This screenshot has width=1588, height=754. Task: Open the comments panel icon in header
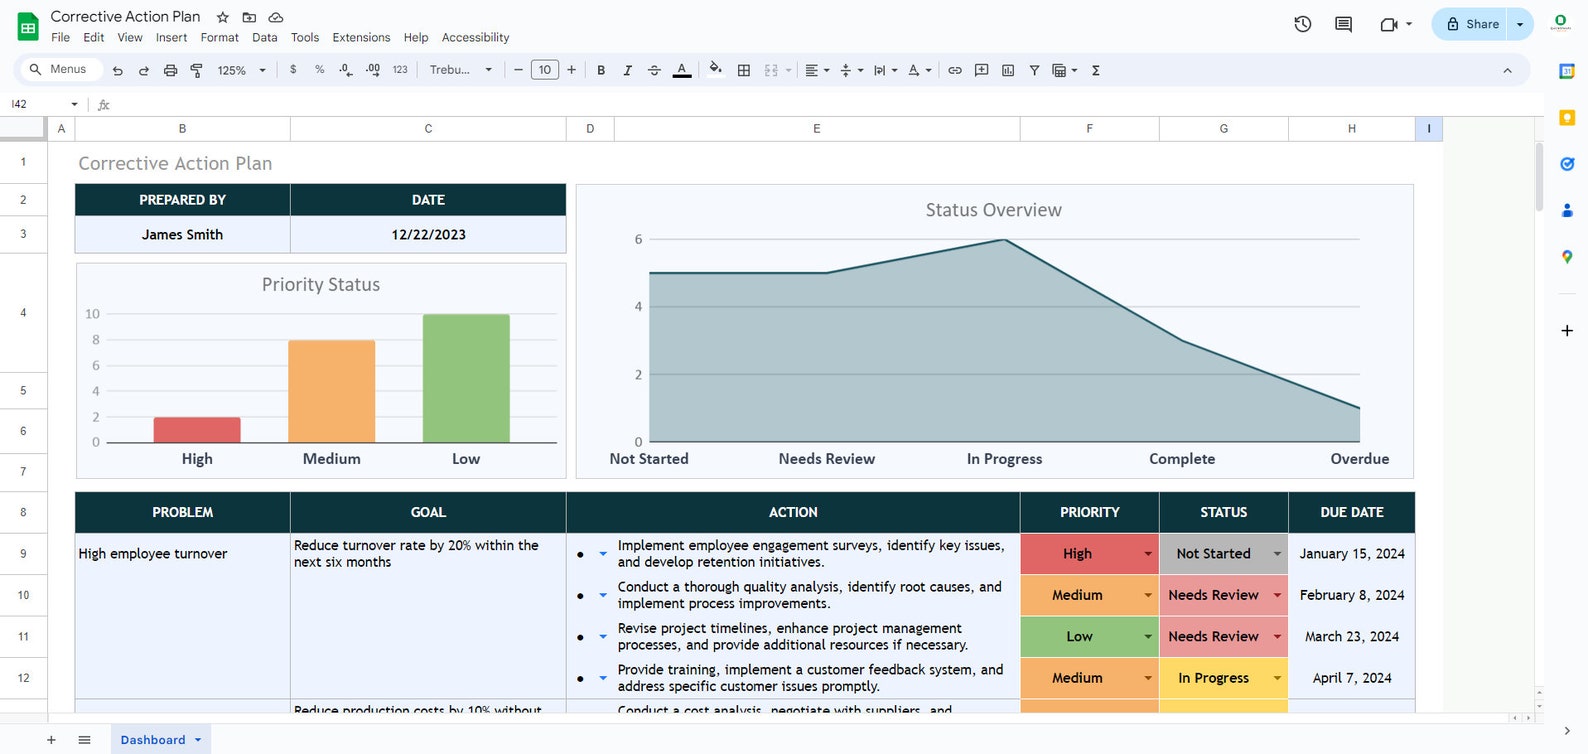tap(1343, 24)
